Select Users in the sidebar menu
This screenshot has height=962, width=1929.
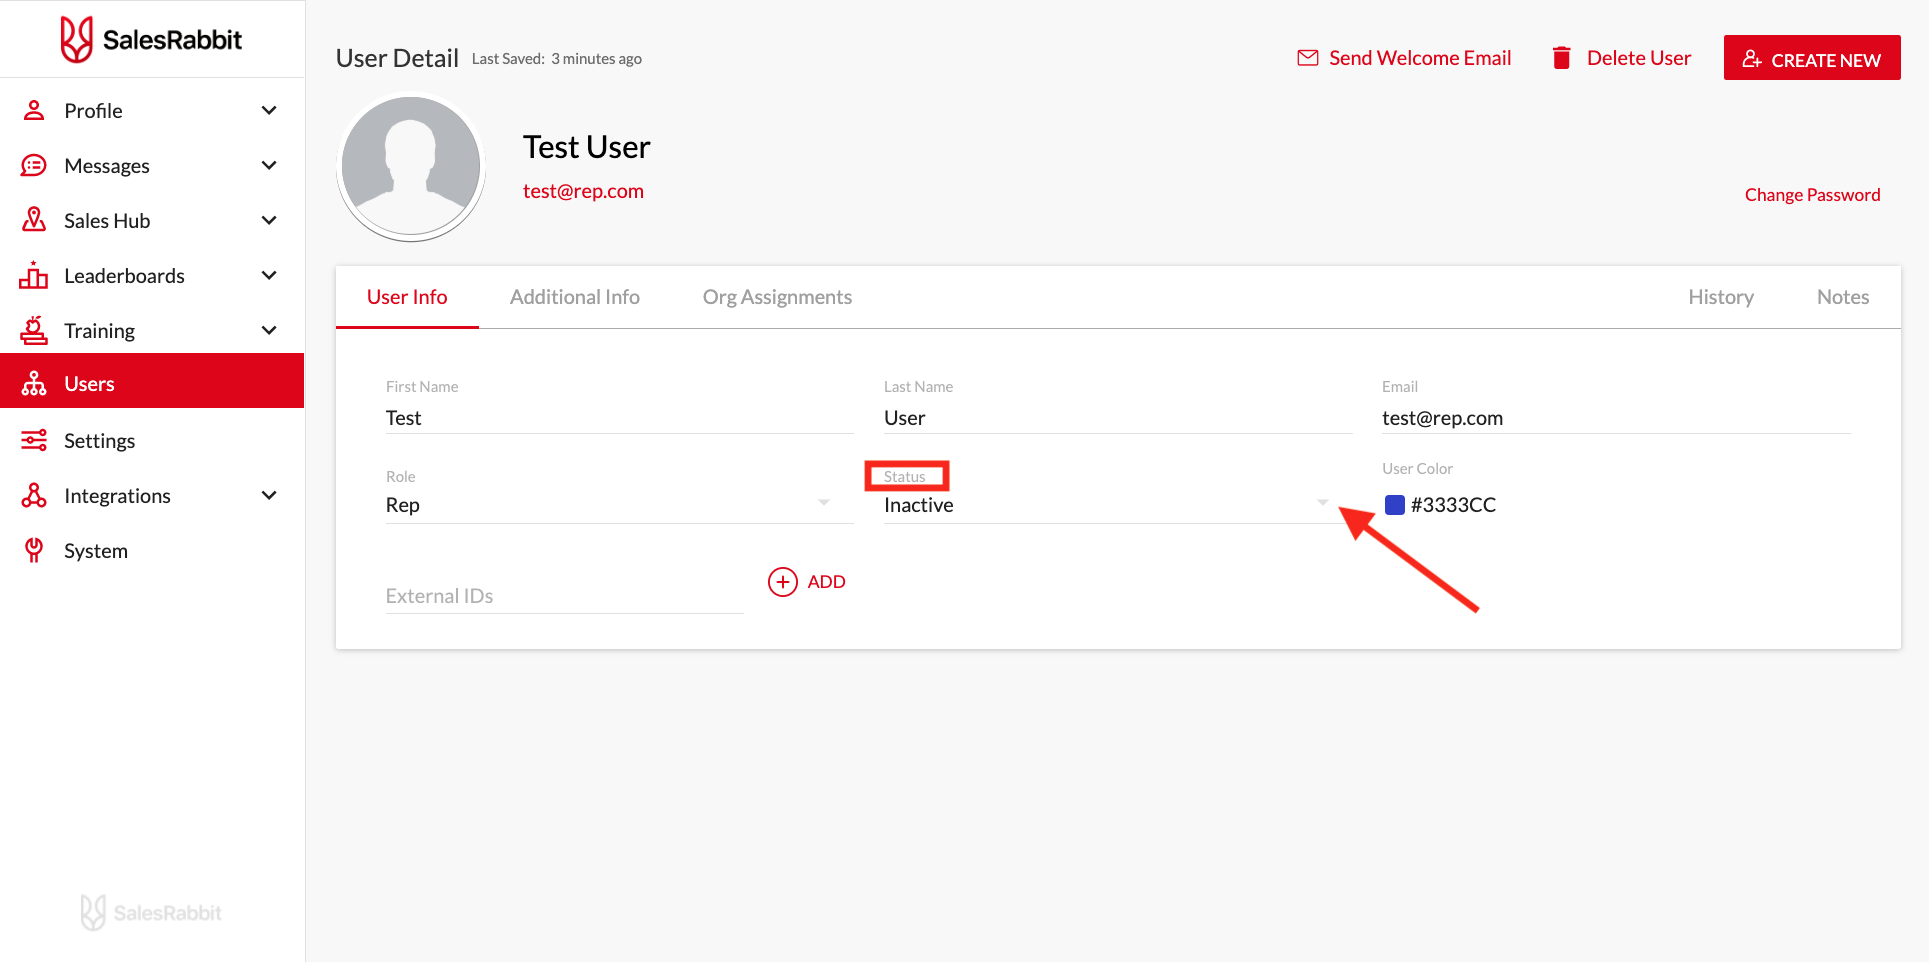pos(152,381)
